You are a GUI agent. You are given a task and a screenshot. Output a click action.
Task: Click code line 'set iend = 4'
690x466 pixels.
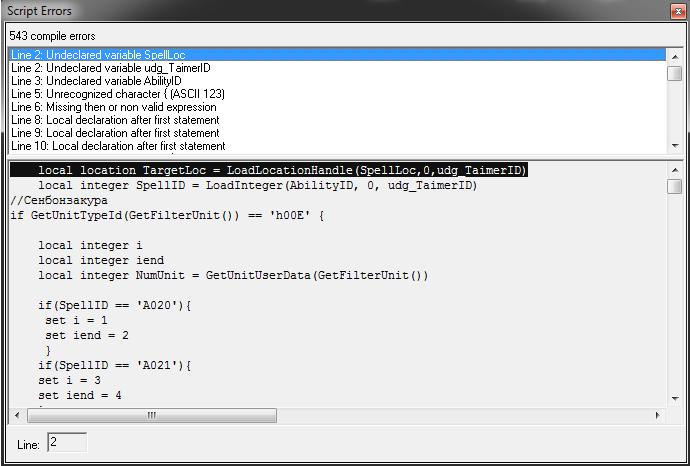point(80,395)
